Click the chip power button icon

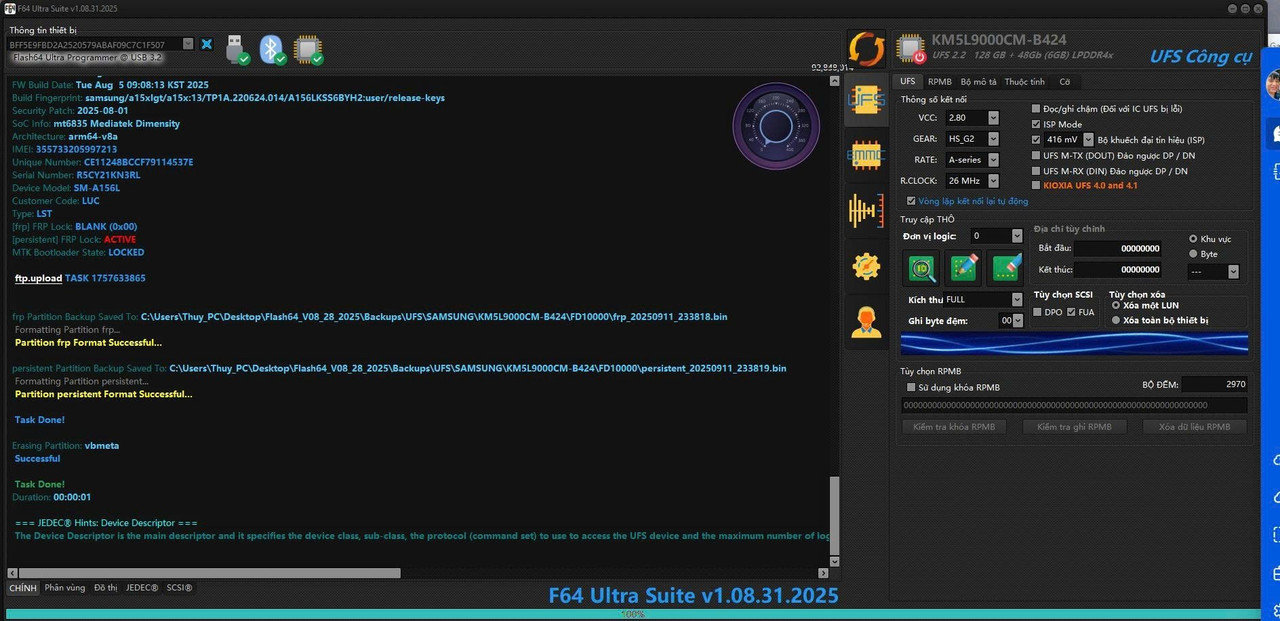tap(911, 49)
